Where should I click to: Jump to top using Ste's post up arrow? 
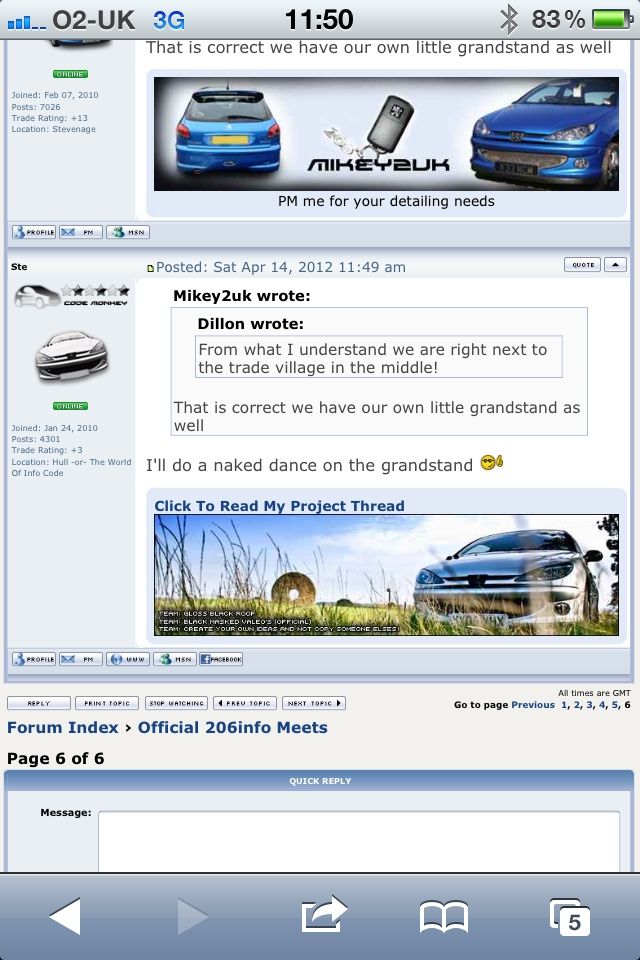[x=616, y=265]
